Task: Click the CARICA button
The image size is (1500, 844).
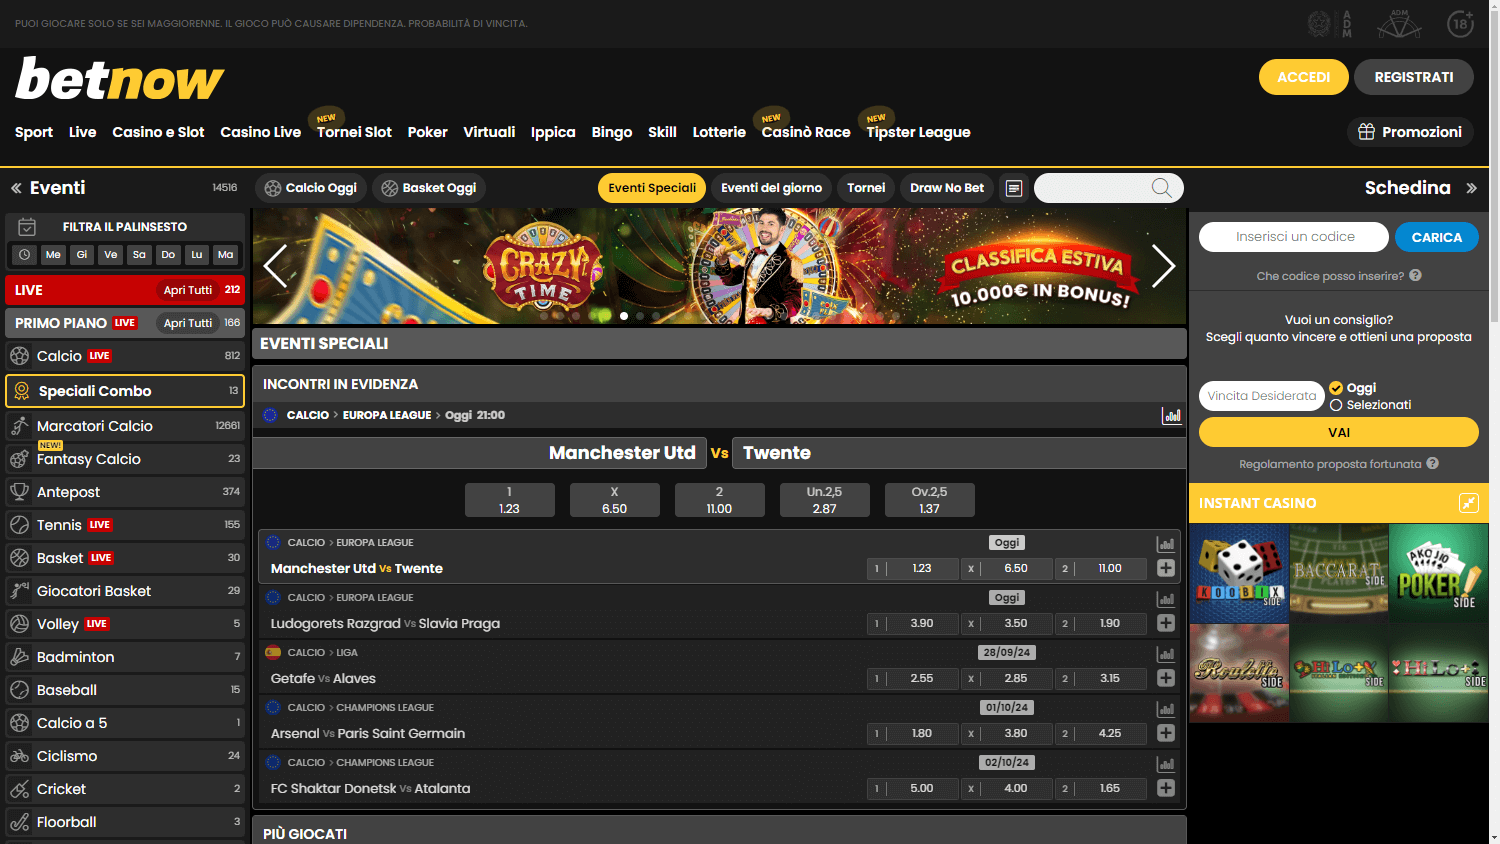Action: pyautogui.click(x=1437, y=237)
